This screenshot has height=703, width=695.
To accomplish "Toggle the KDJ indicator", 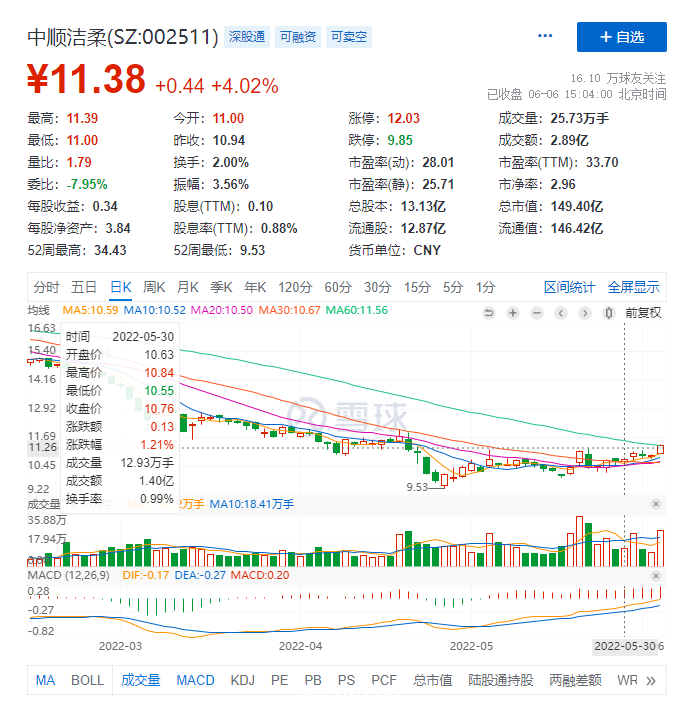I will (243, 681).
